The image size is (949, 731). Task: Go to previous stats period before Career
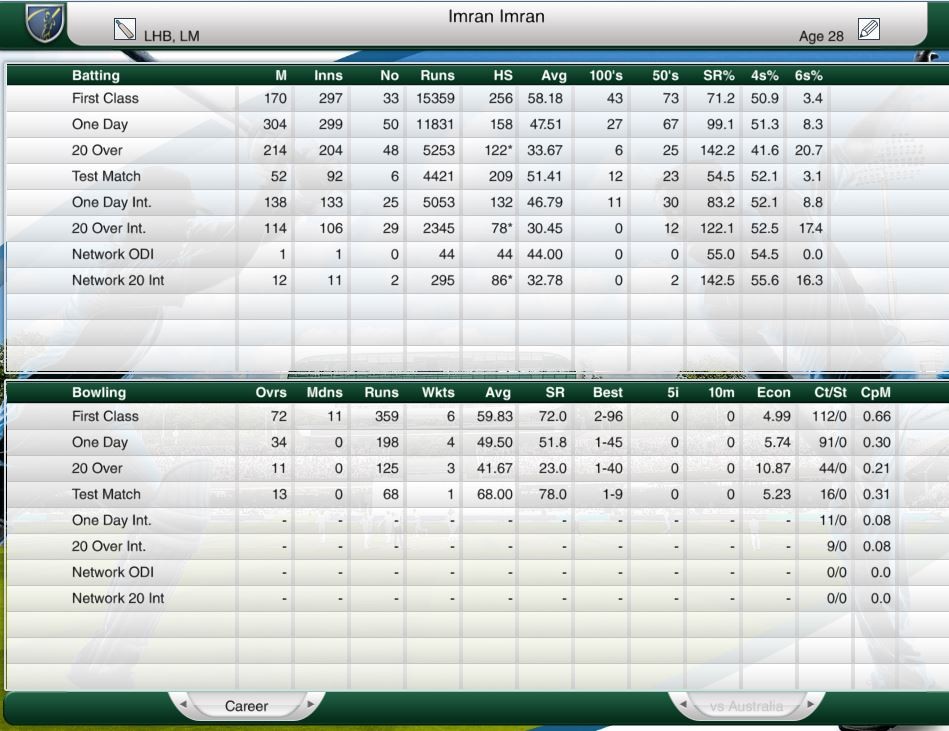(183, 704)
